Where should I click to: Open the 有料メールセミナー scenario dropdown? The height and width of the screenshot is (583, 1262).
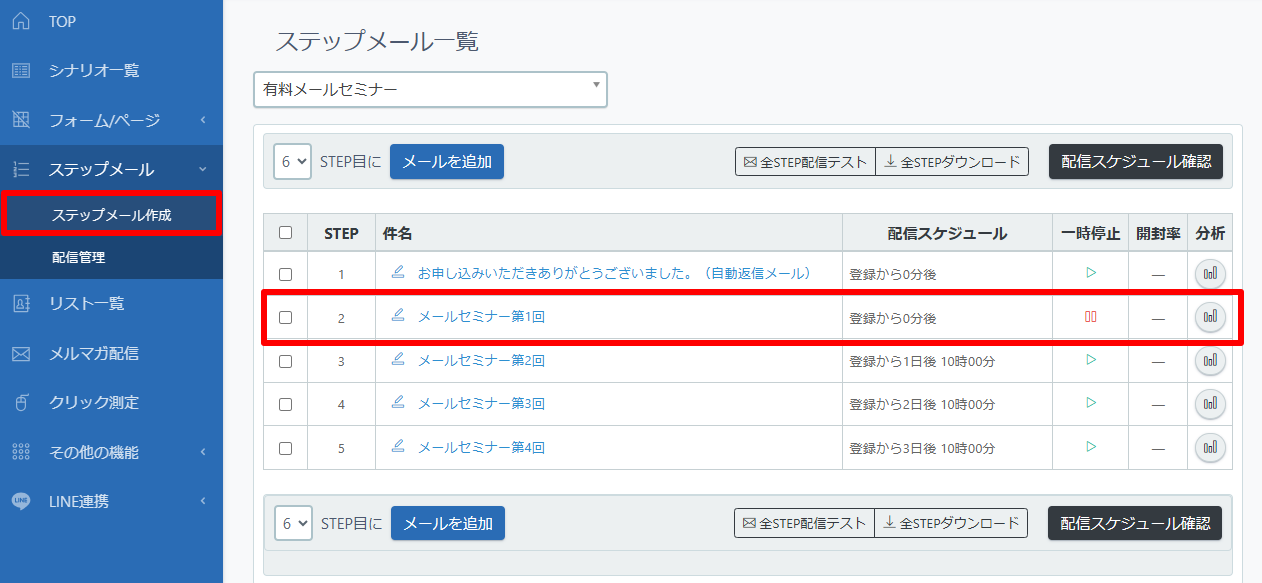tap(430, 89)
